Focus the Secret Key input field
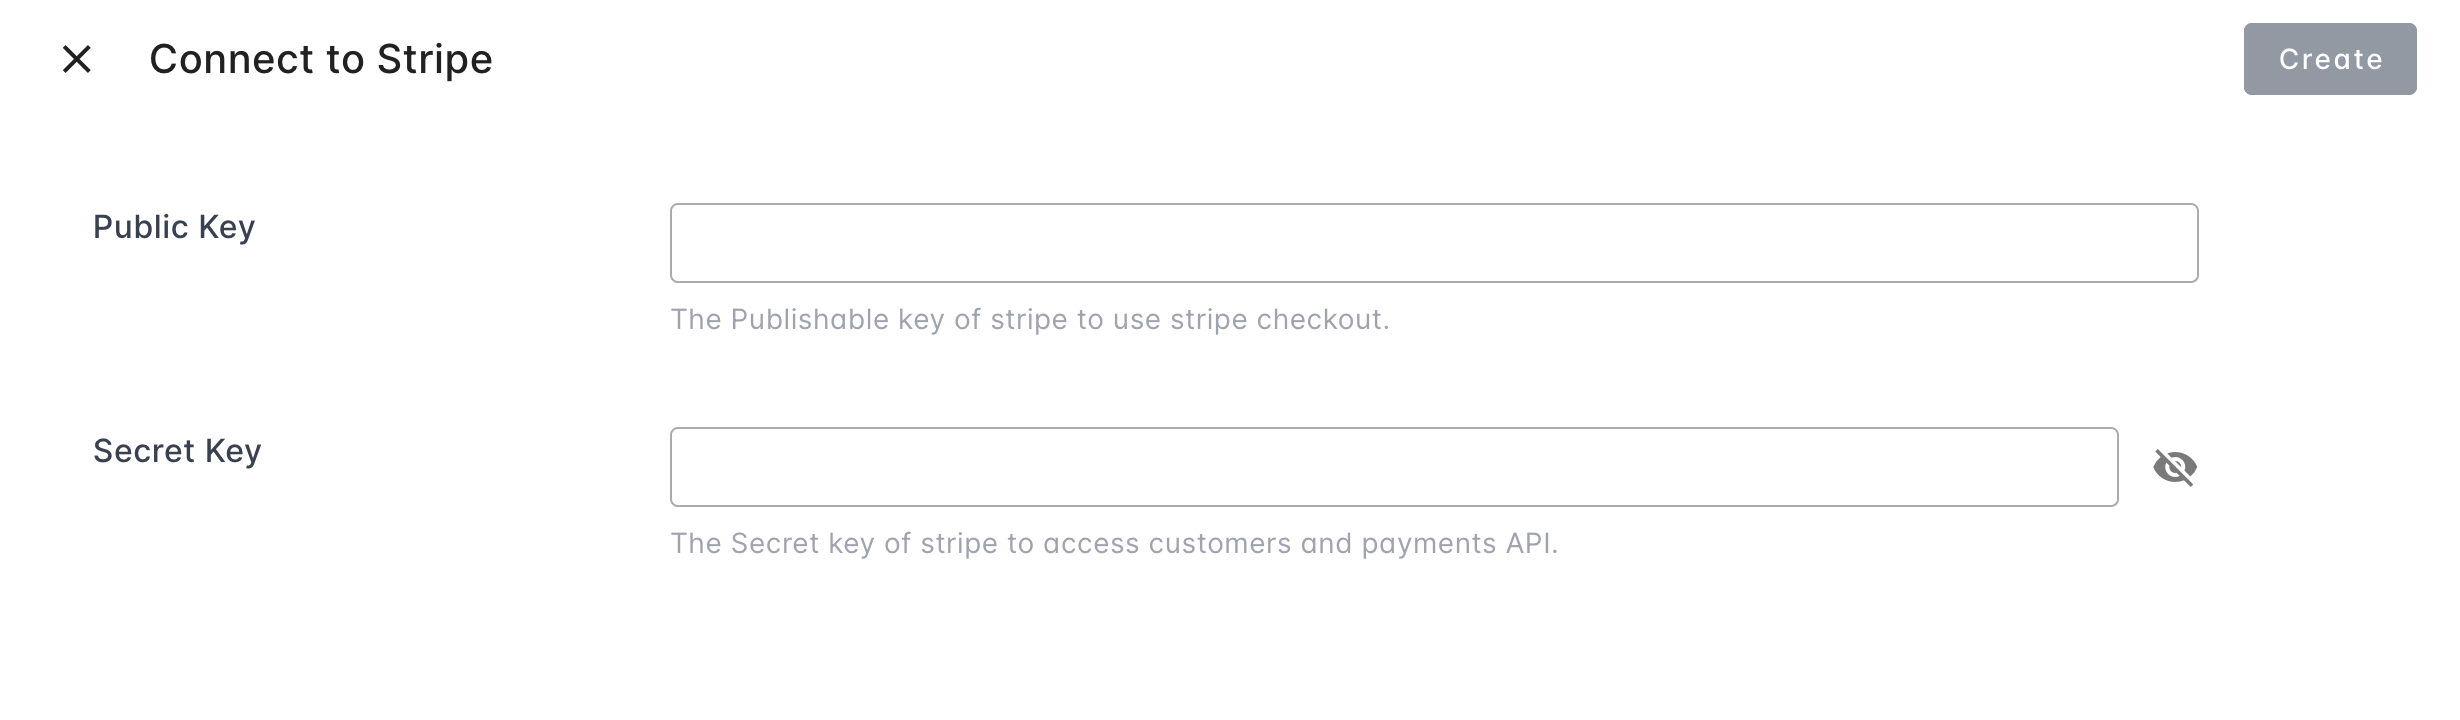This screenshot has height=720, width=2460. (1393, 467)
